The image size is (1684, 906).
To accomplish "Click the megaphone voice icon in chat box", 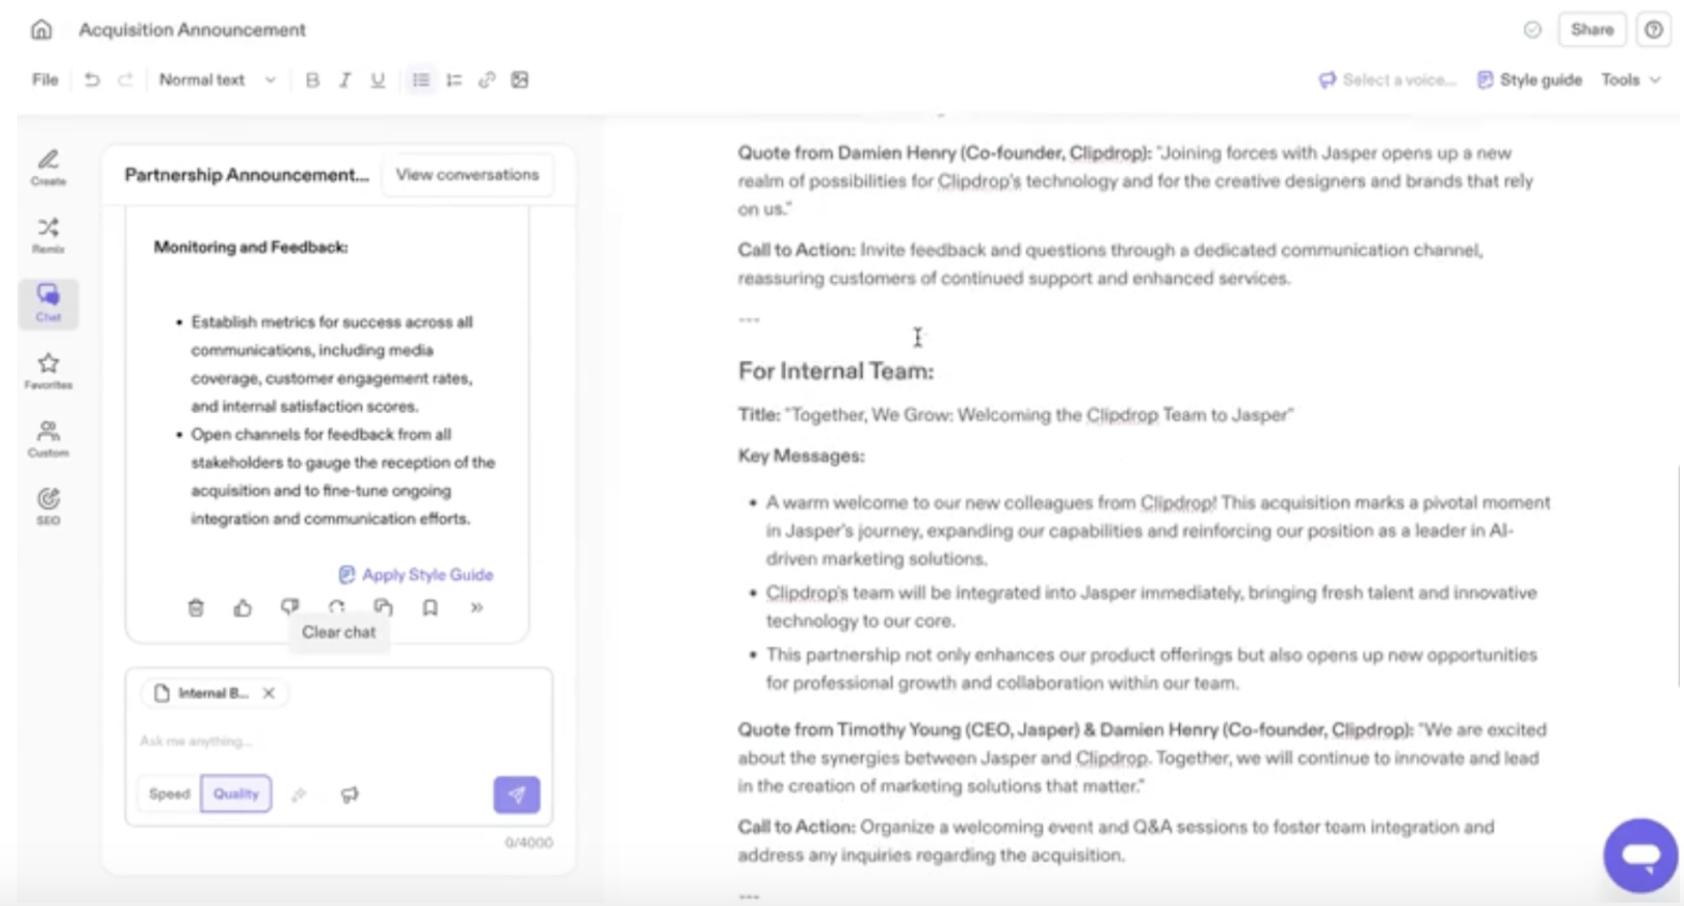I will (x=349, y=795).
